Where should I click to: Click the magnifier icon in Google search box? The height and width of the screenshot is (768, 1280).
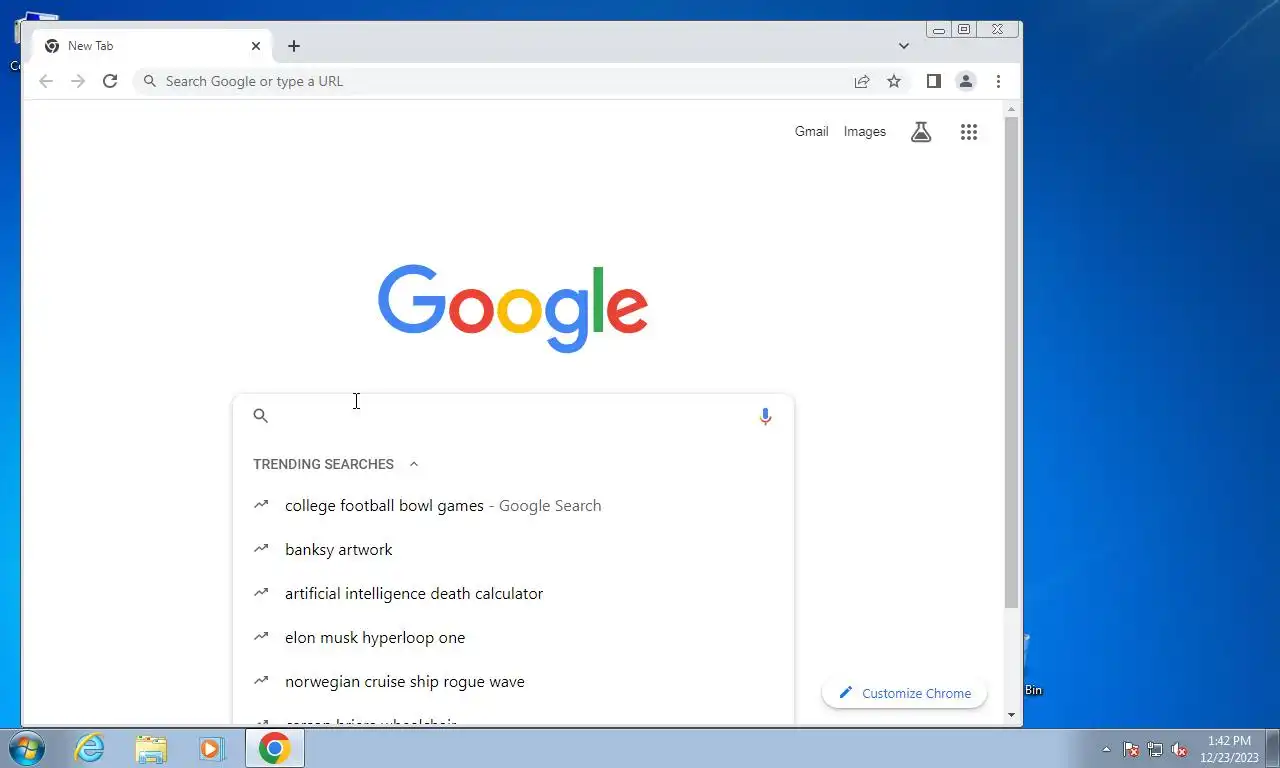pos(261,416)
